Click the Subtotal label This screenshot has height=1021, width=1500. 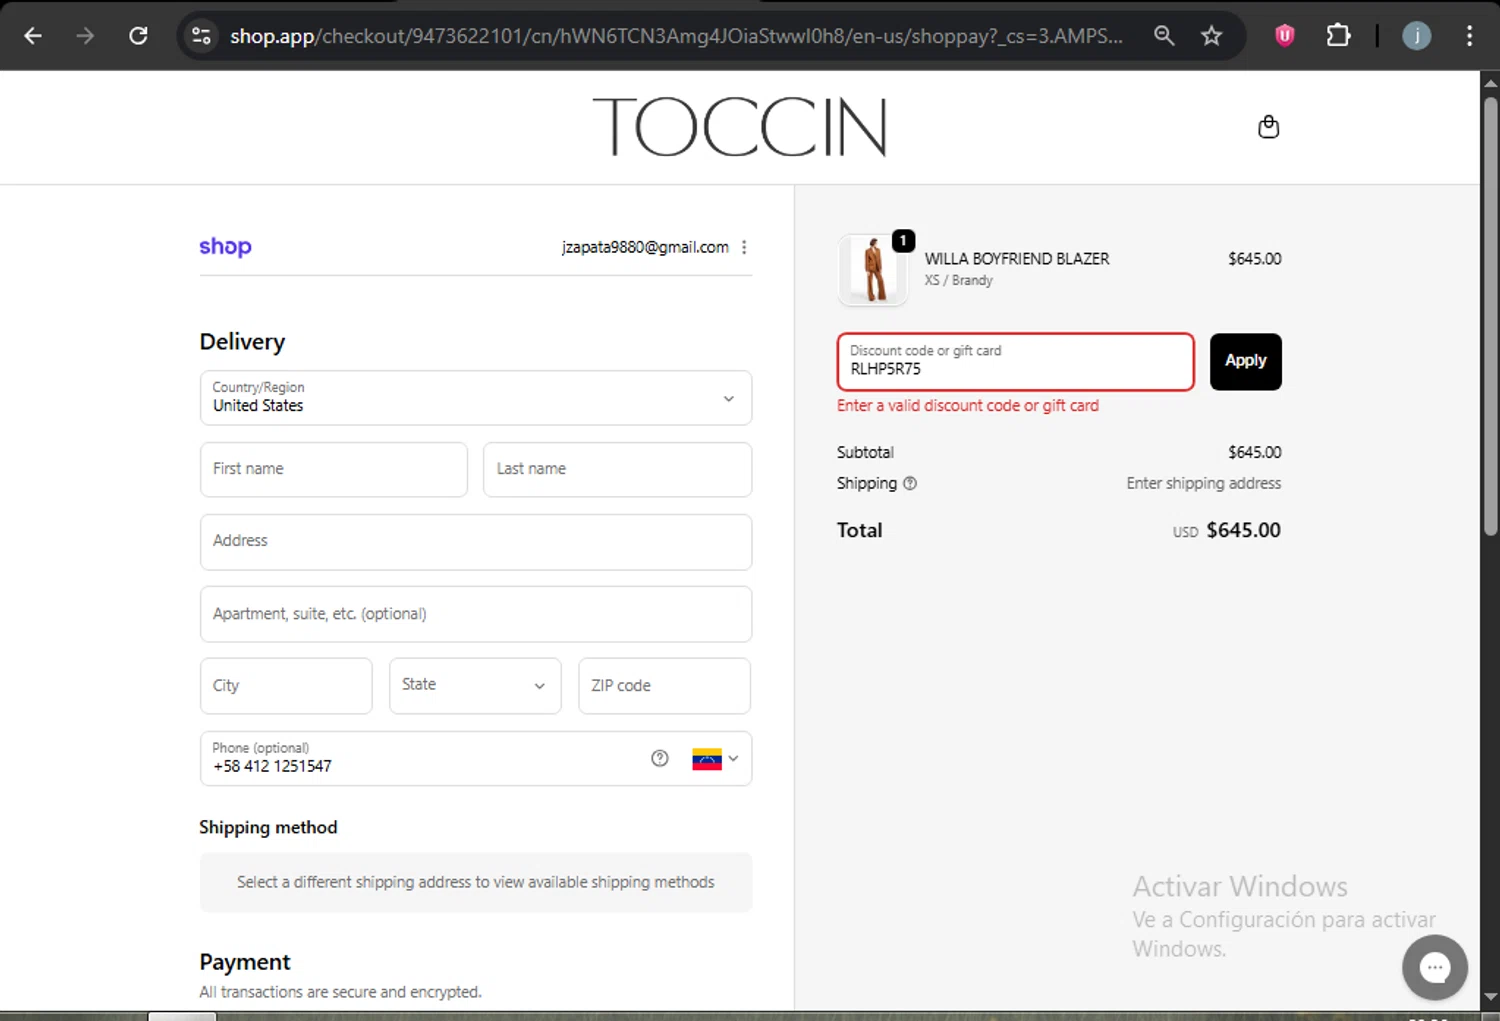pyautogui.click(x=865, y=452)
